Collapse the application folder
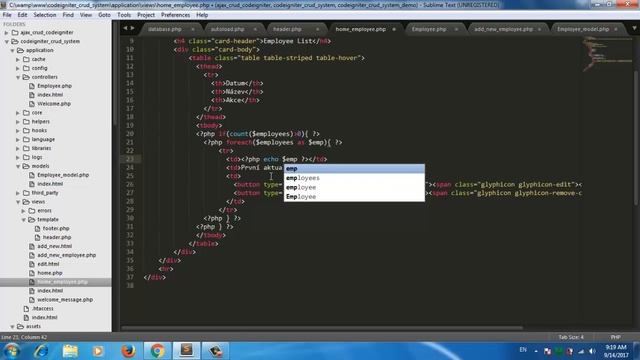640x360 pixels. point(12,51)
